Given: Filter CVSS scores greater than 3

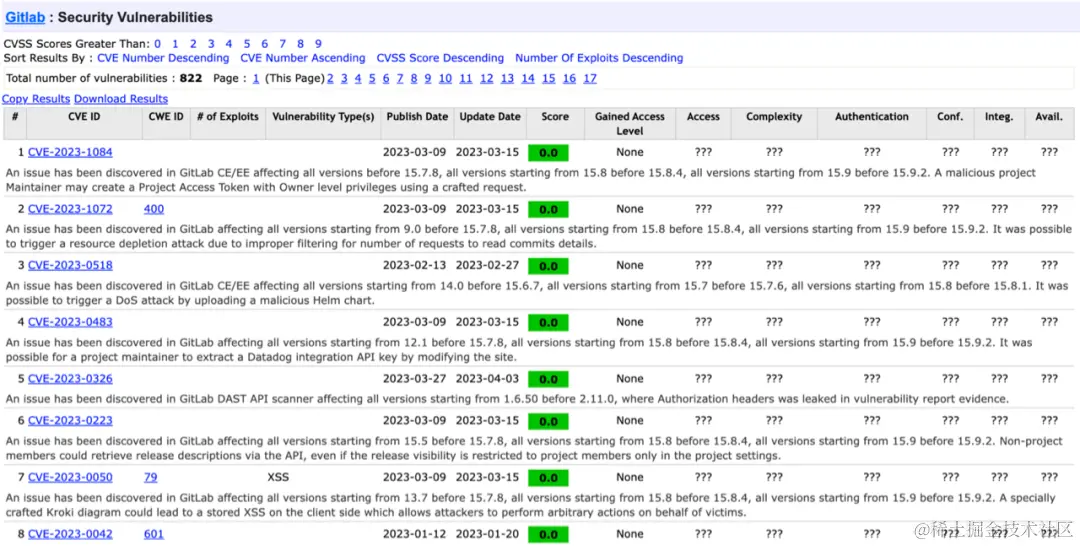Looking at the screenshot, I should [x=211, y=43].
